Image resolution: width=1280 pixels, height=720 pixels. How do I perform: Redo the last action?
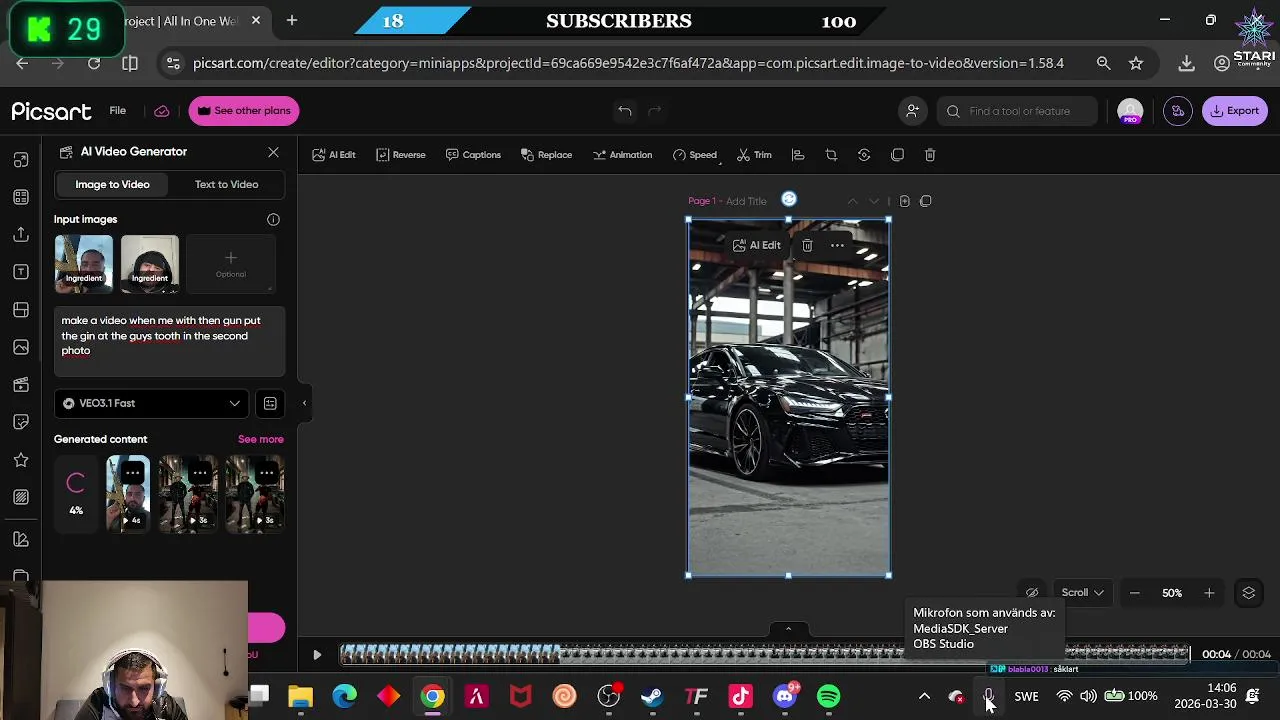click(655, 111)
